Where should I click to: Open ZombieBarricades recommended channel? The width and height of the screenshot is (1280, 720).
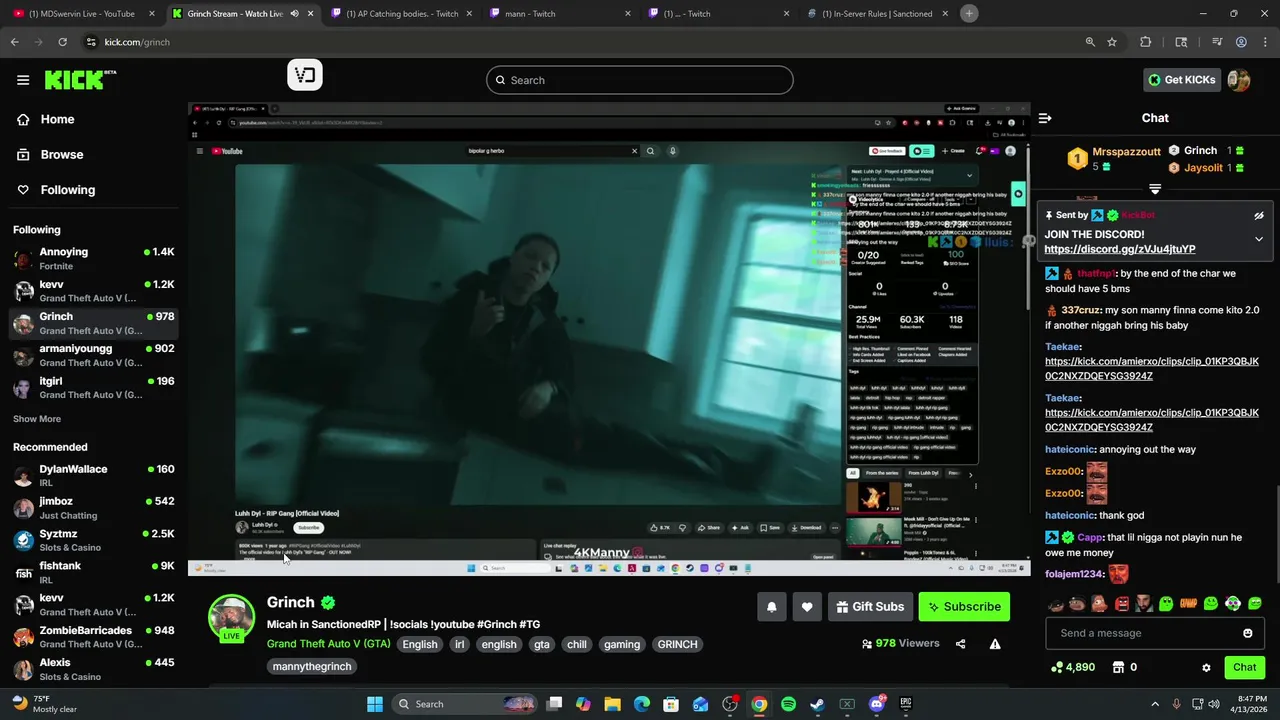tap(93, 637)
